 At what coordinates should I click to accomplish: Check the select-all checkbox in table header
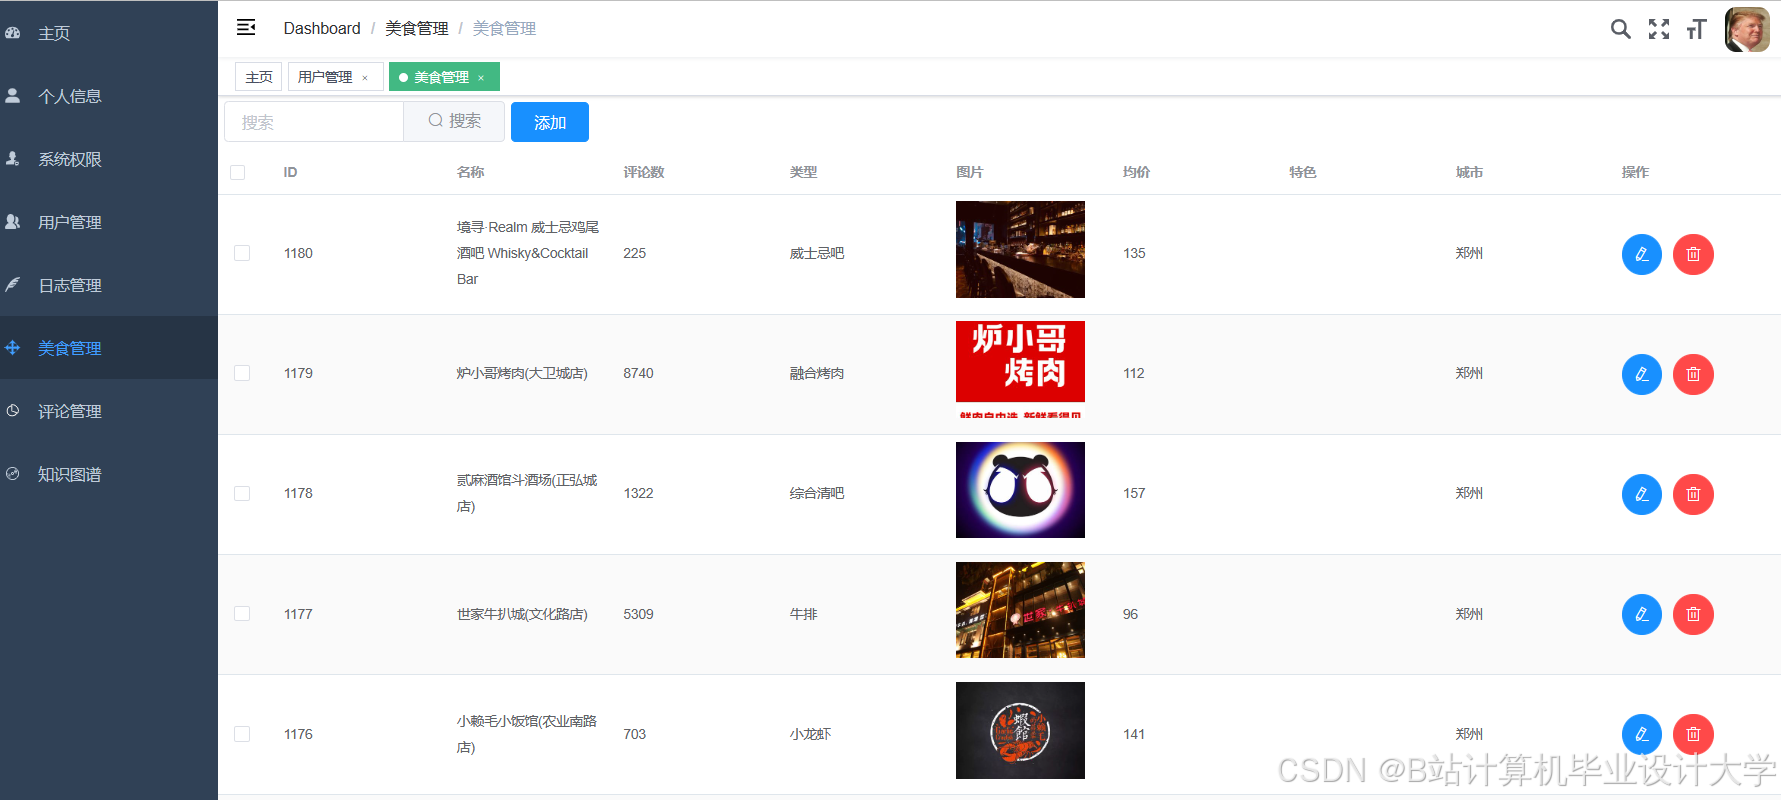(x=238, y=172)
